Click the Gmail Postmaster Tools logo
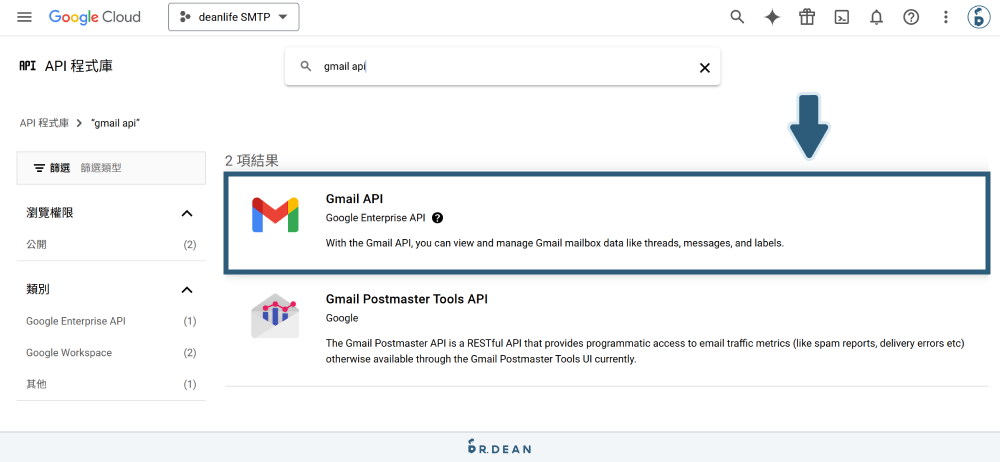The height and width of the screenshot is (462, 1000). [276, 315]
